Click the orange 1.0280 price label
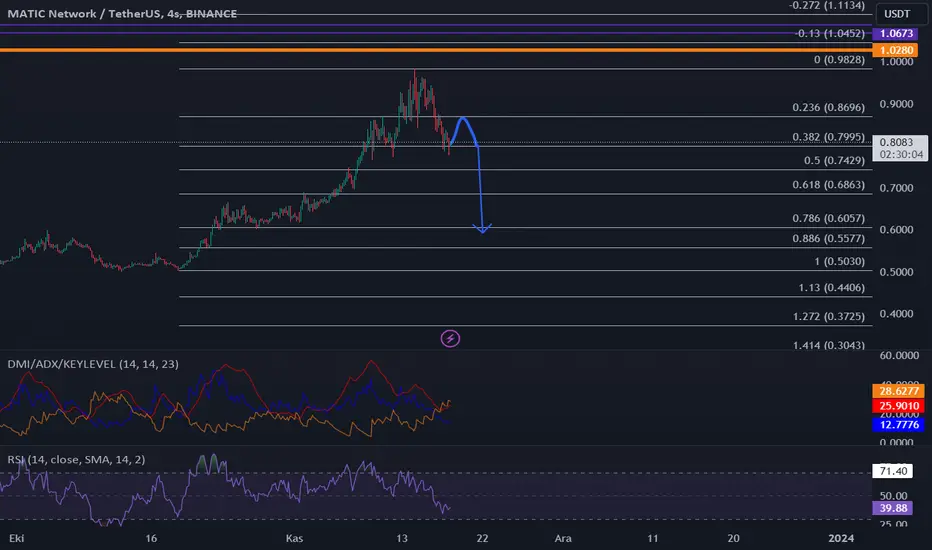932x550 pixels. pos(896,50)
